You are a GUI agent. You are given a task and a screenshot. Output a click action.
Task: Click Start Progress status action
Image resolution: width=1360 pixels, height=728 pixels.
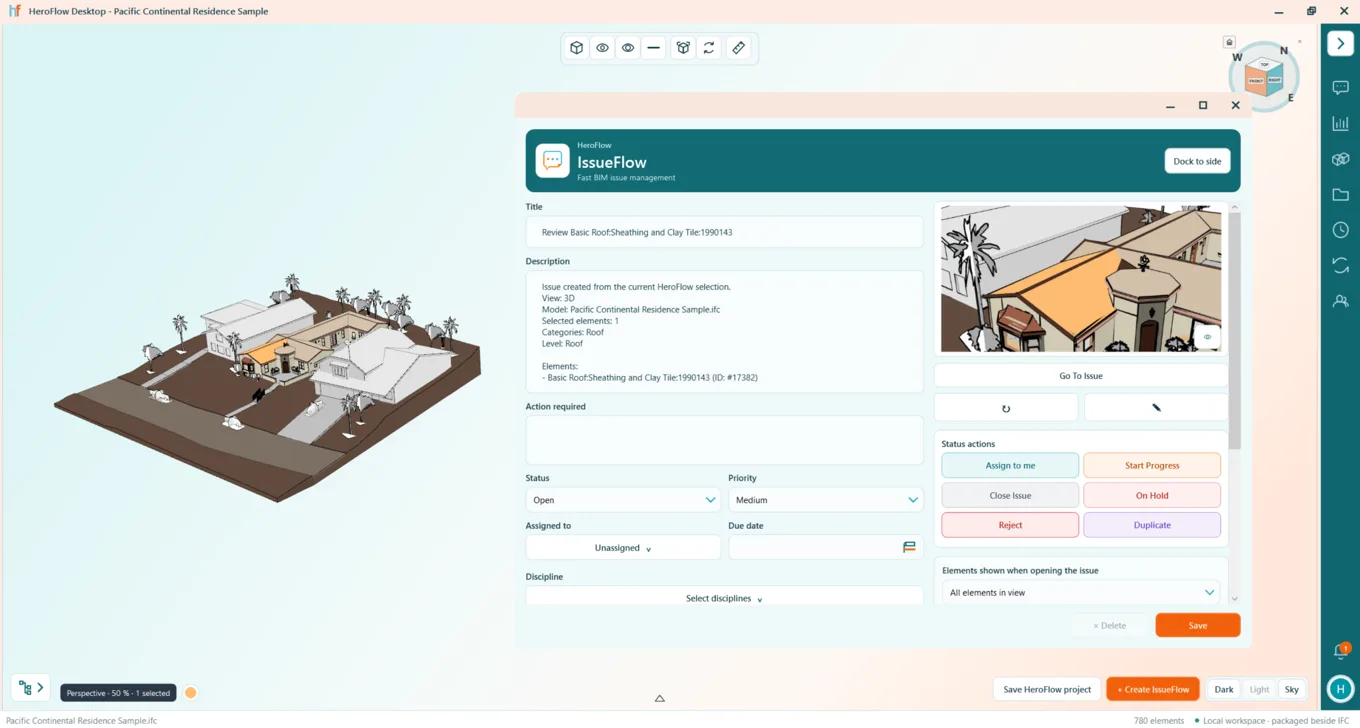1152,465
